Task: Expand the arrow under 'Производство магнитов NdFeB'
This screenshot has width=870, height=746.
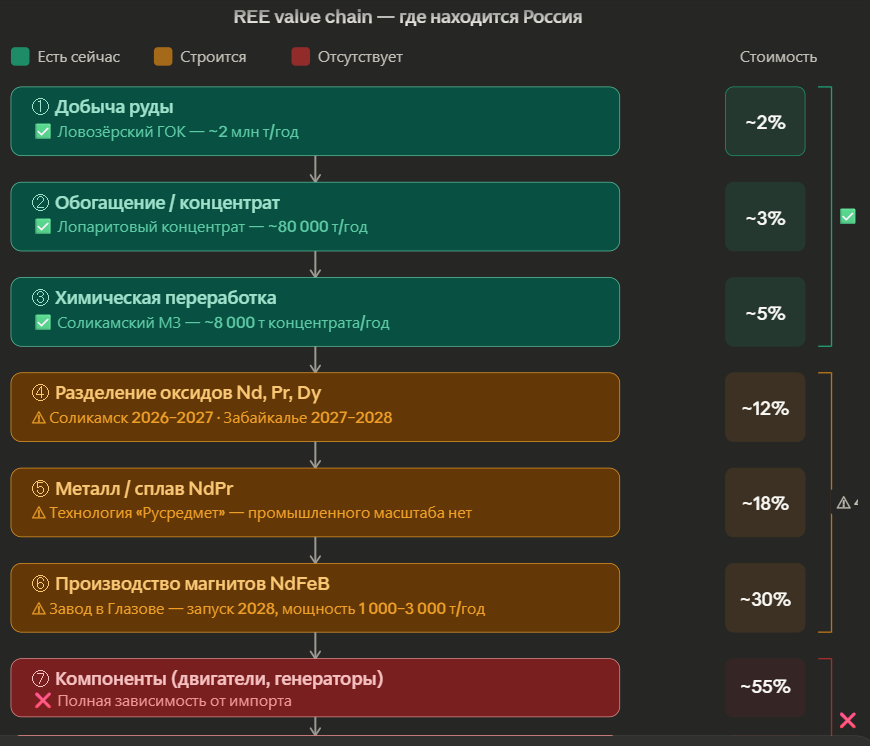Action: 316,646
